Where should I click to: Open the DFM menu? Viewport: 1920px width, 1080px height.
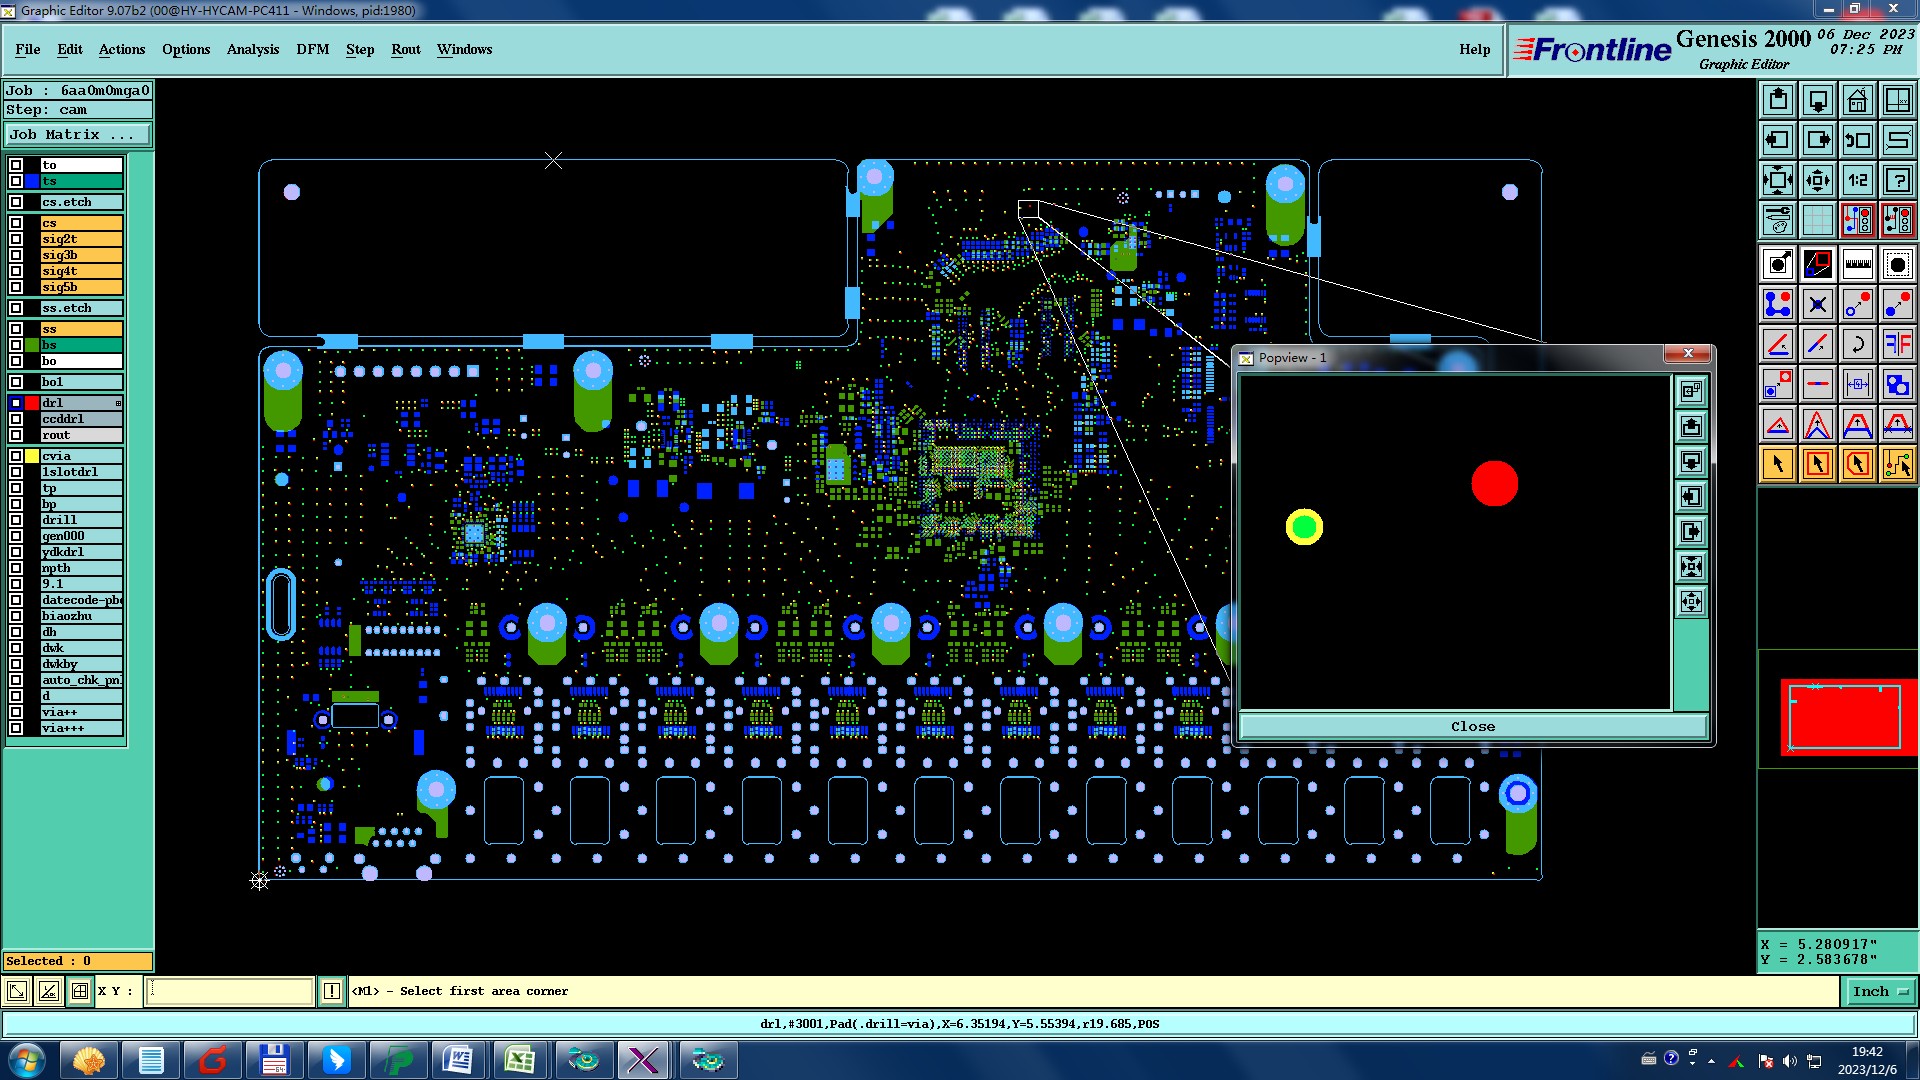point(312,49)
